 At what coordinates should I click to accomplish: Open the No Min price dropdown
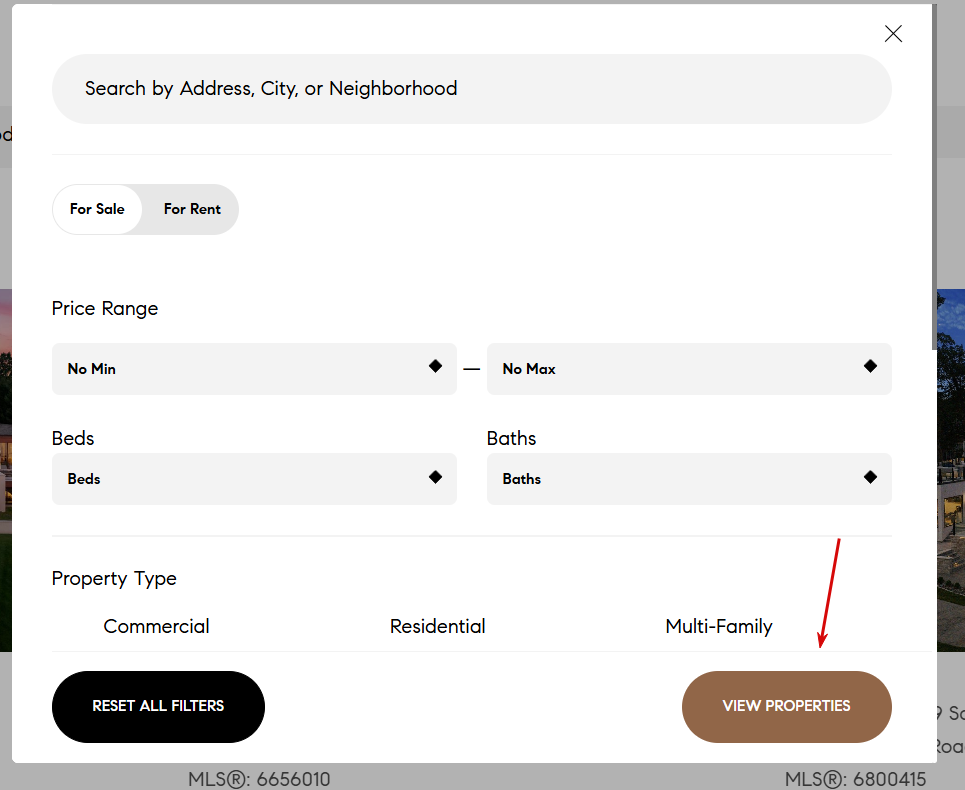click(x=254, y=369)
